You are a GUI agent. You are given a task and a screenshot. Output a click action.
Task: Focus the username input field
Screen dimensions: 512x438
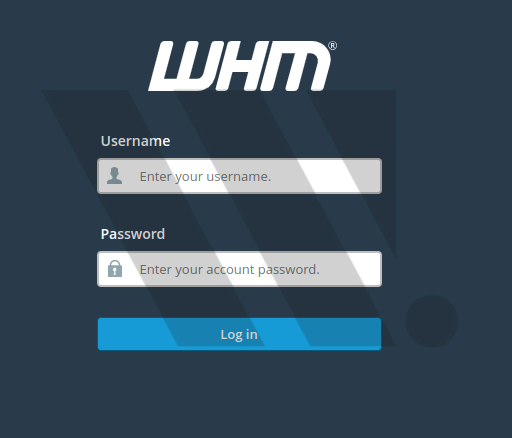coord(239,176)
